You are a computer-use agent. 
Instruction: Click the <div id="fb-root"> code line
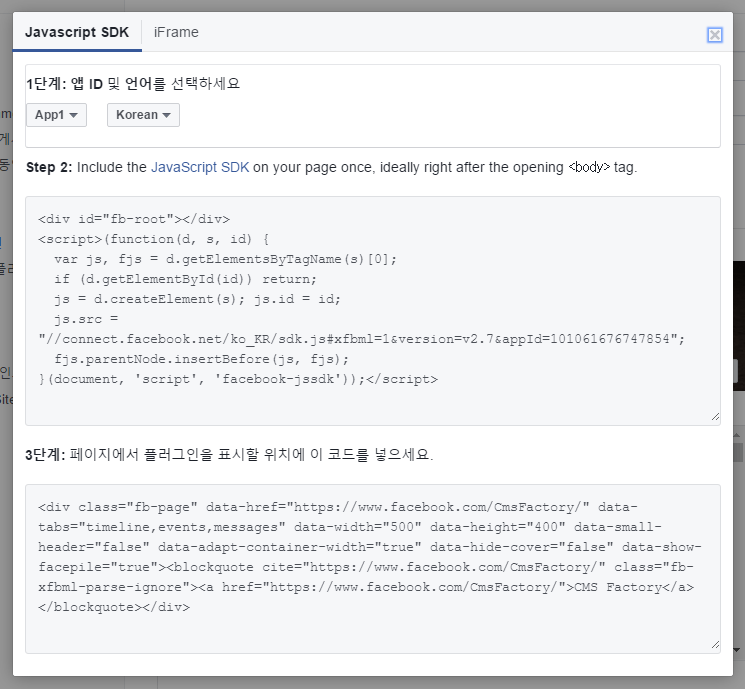pos(134,219)
